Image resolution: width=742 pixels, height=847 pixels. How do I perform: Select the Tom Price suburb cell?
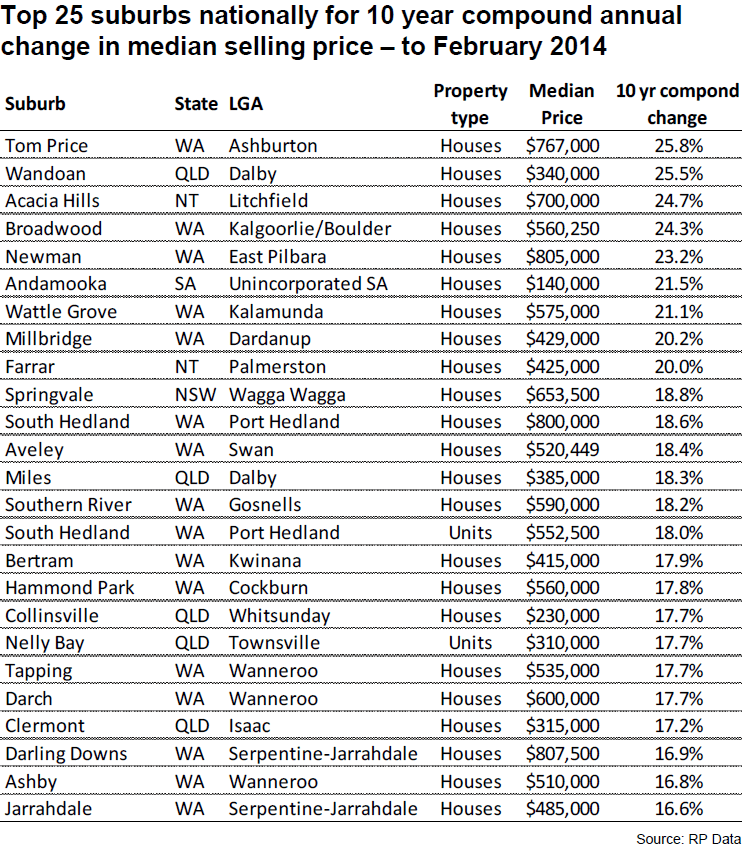point(47,146)
